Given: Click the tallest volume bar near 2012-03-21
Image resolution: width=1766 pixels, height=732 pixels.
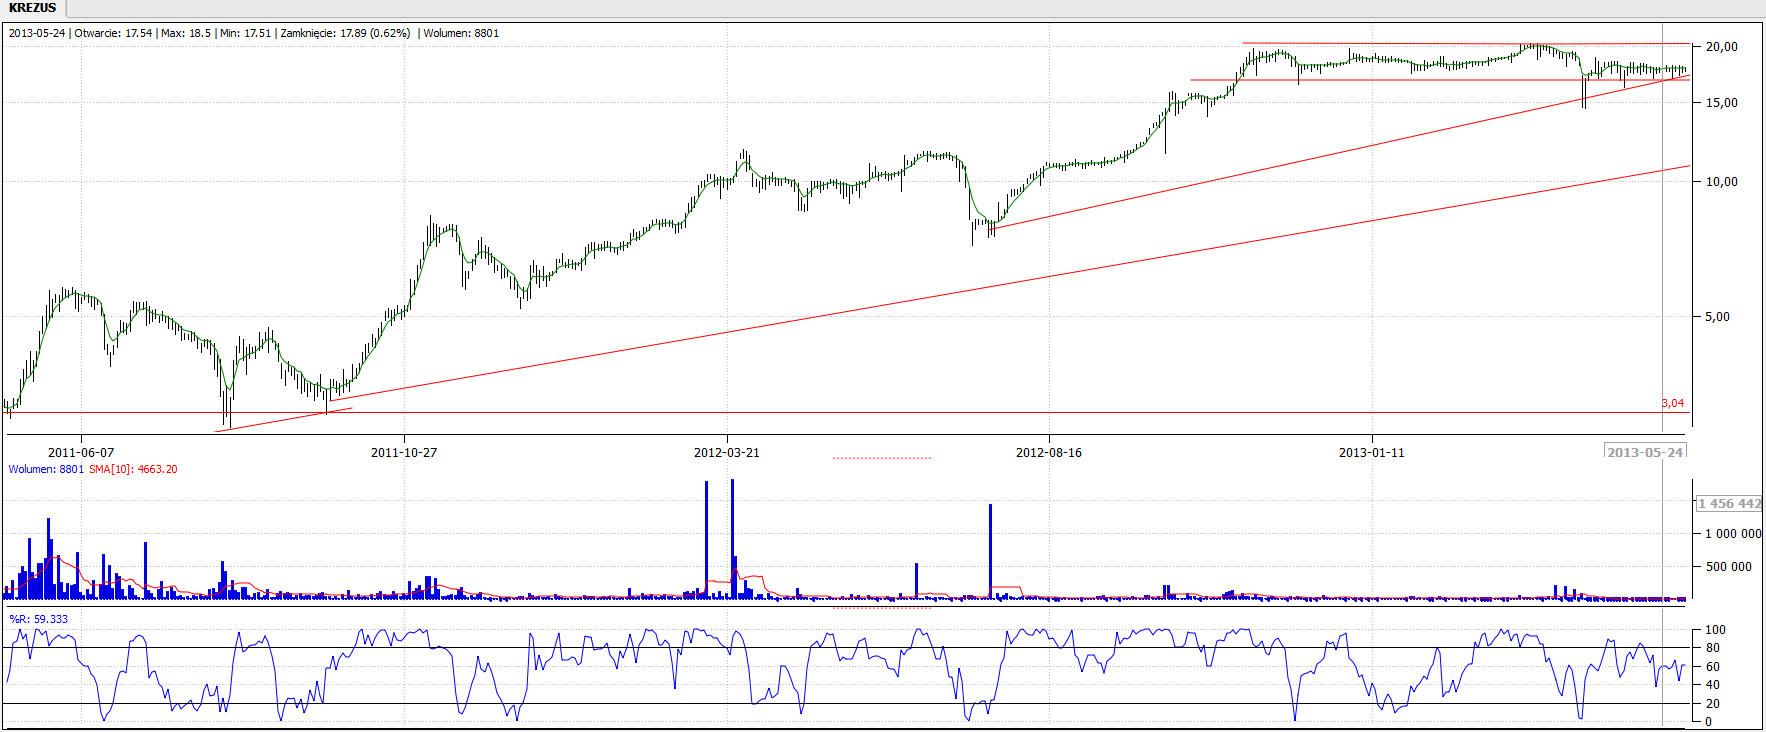Looking at the screenshot, I should (732, 539).
